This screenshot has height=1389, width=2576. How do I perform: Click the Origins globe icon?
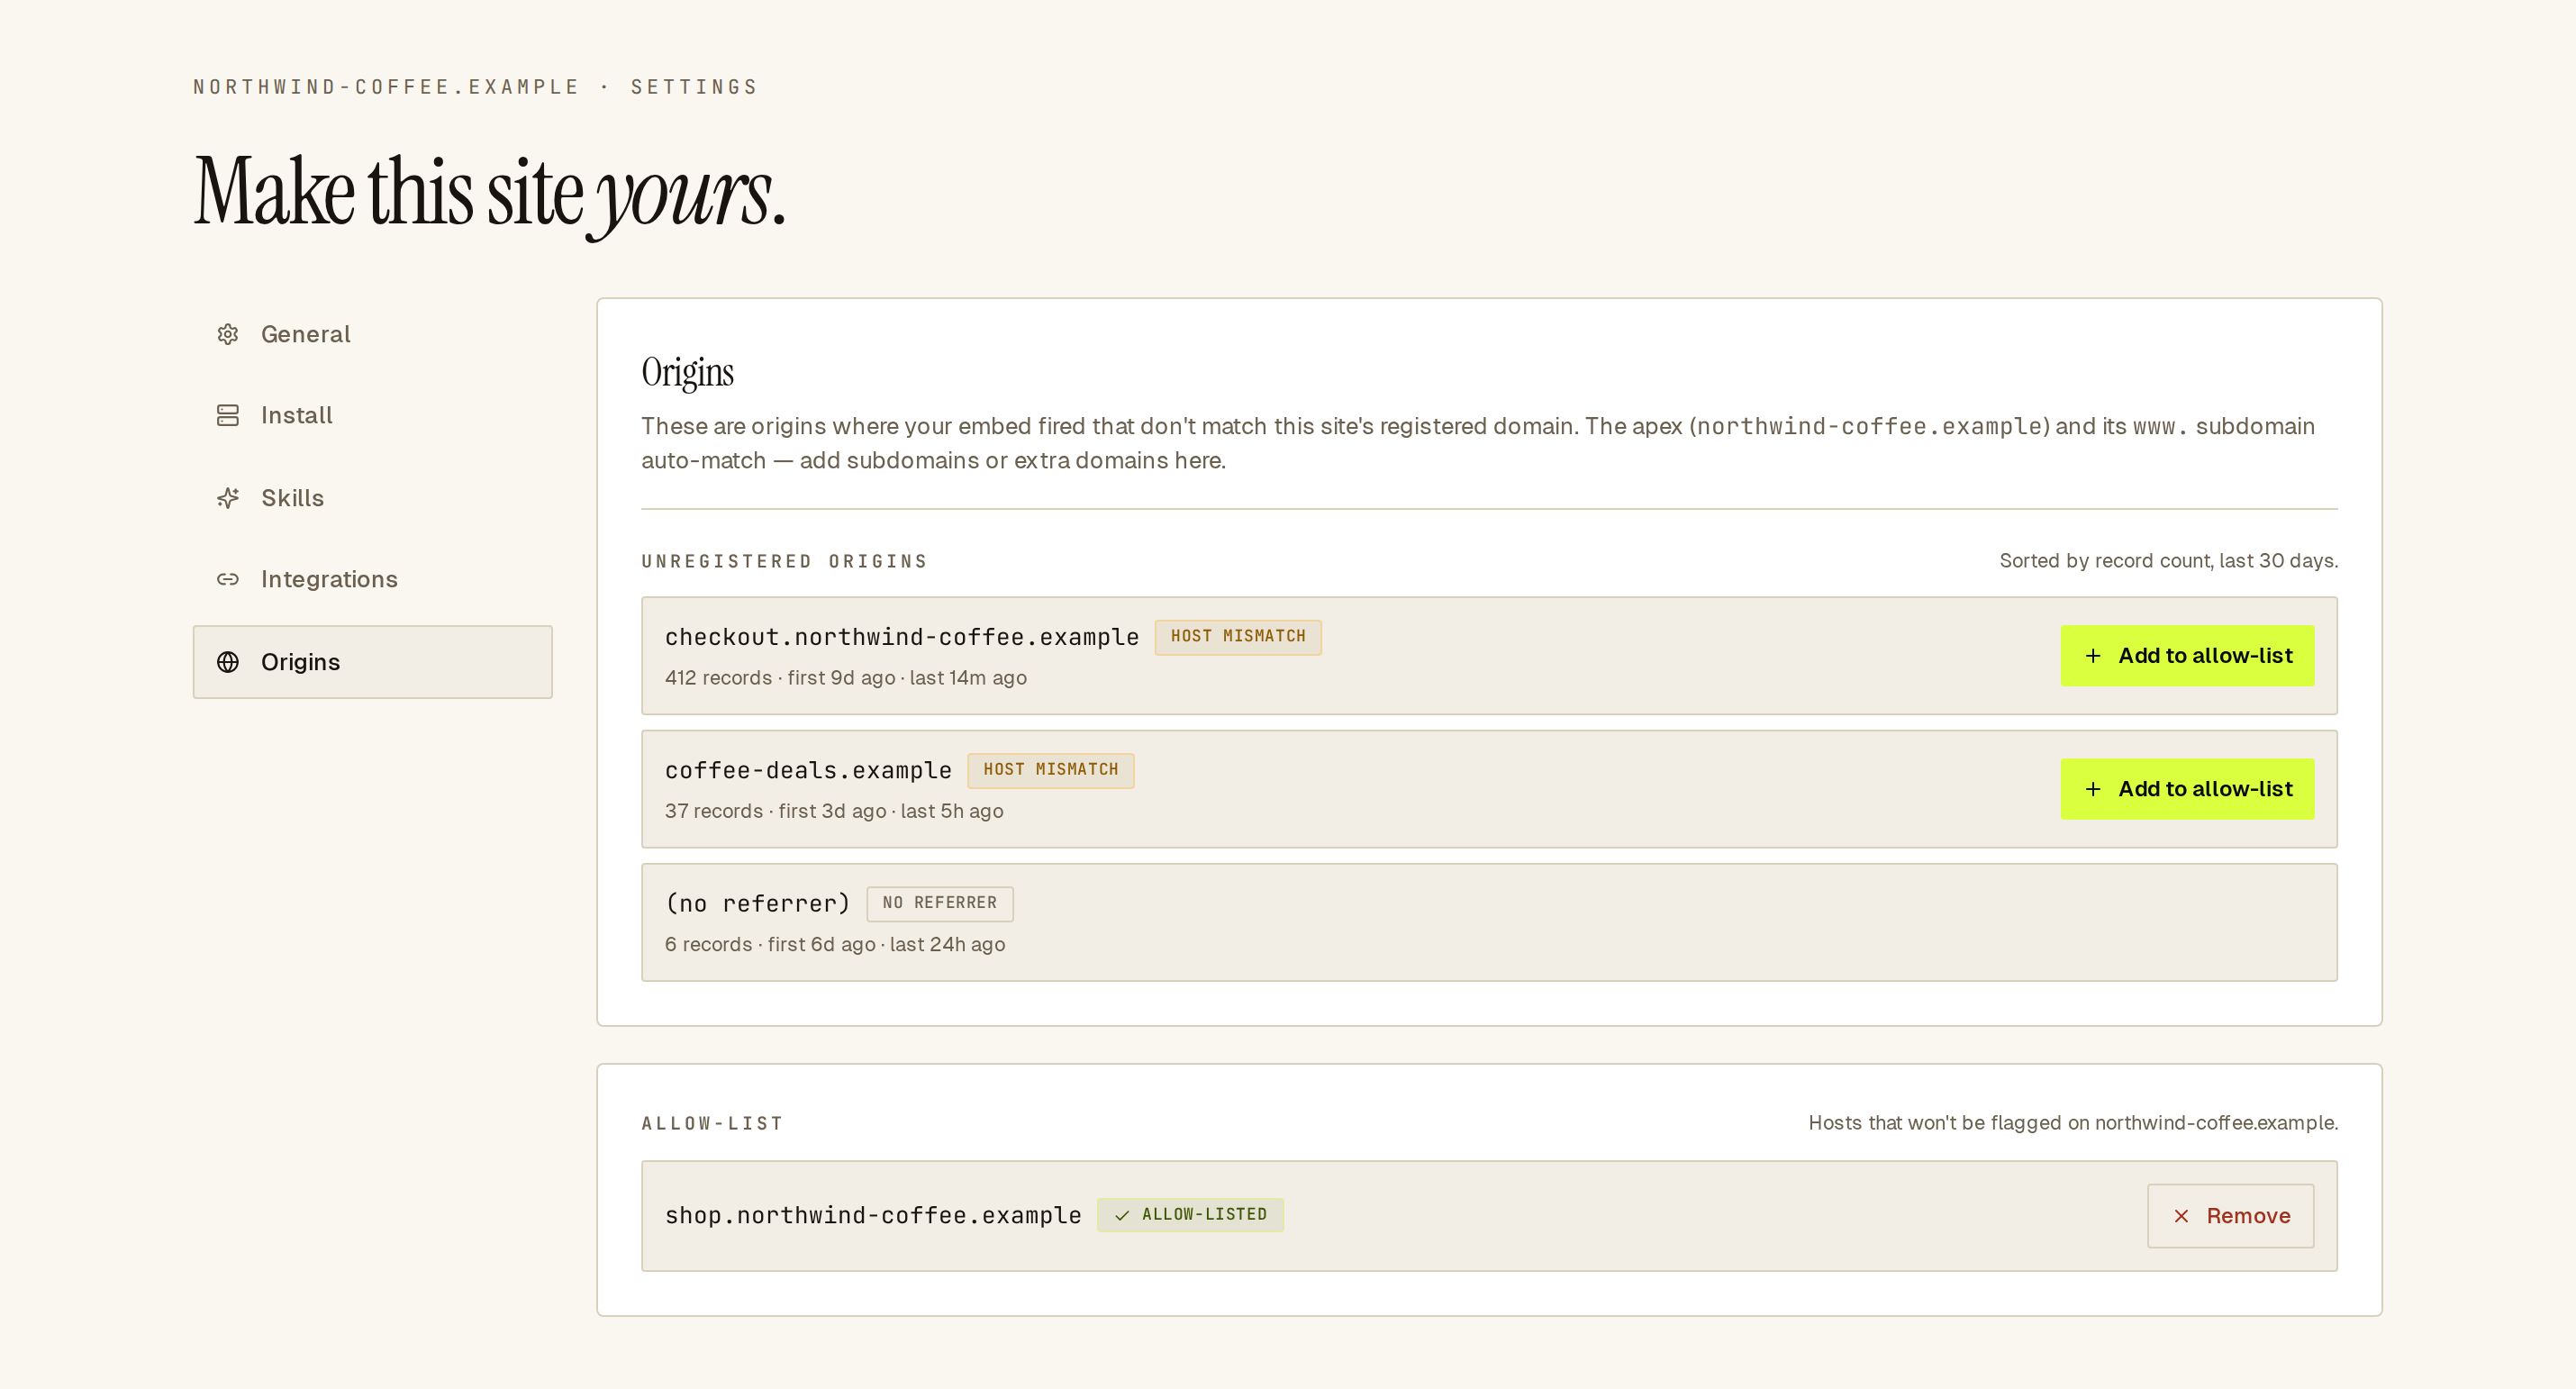coord(228,662)
